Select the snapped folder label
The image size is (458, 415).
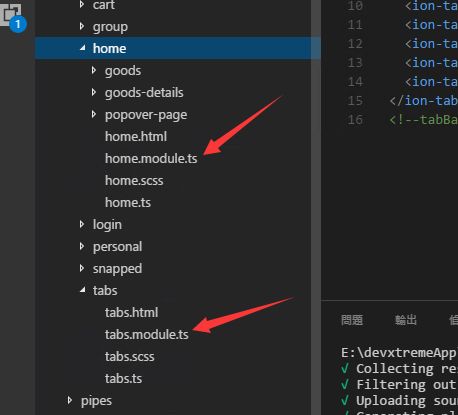tap(117, 269)
